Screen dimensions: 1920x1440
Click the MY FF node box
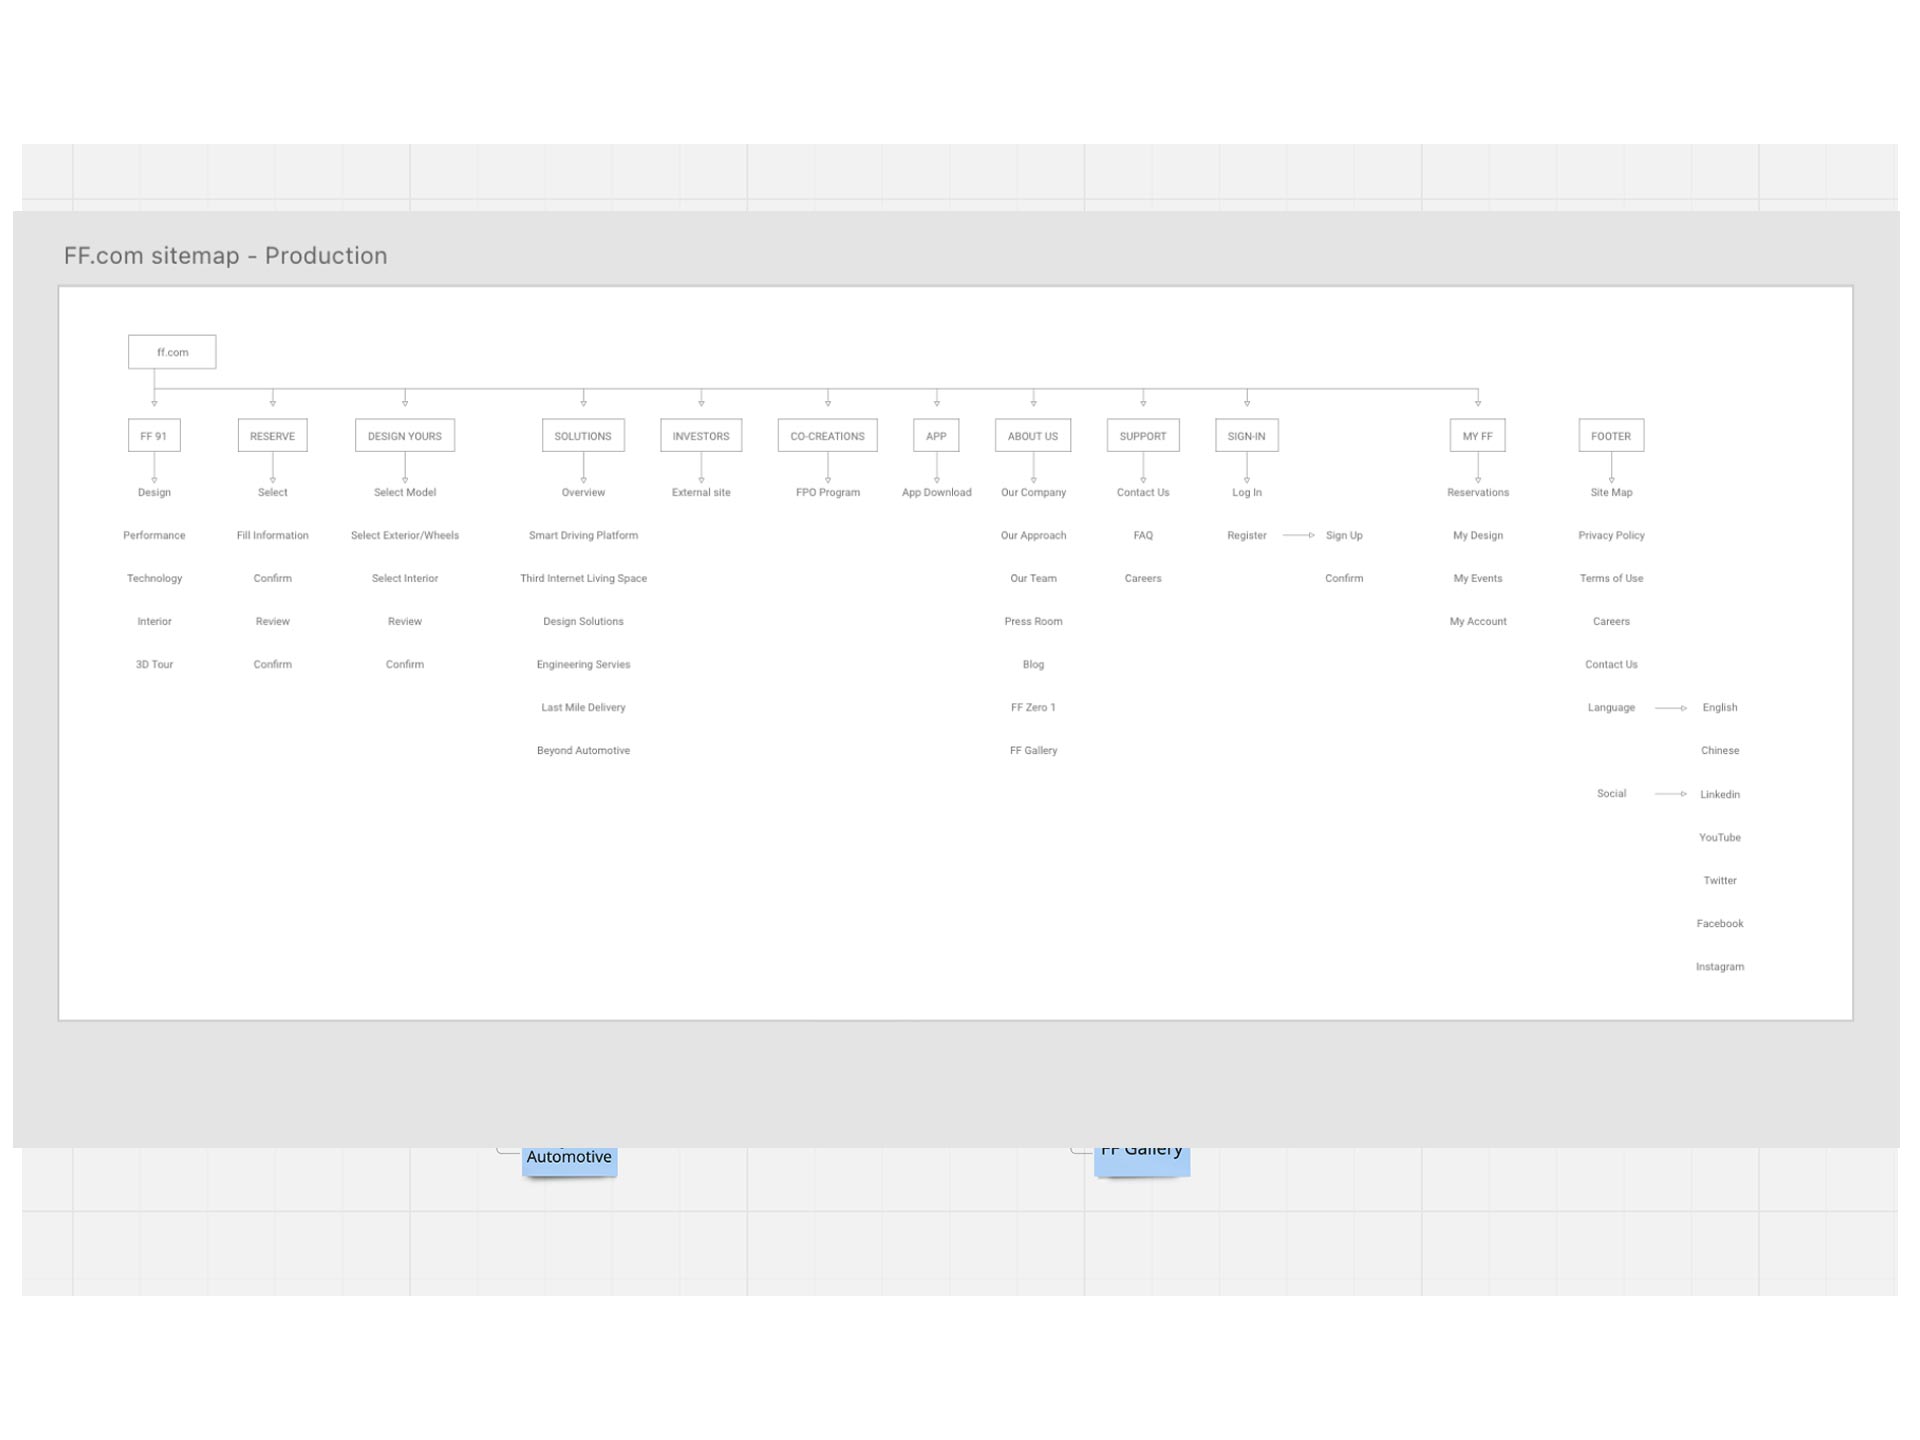1478,436
